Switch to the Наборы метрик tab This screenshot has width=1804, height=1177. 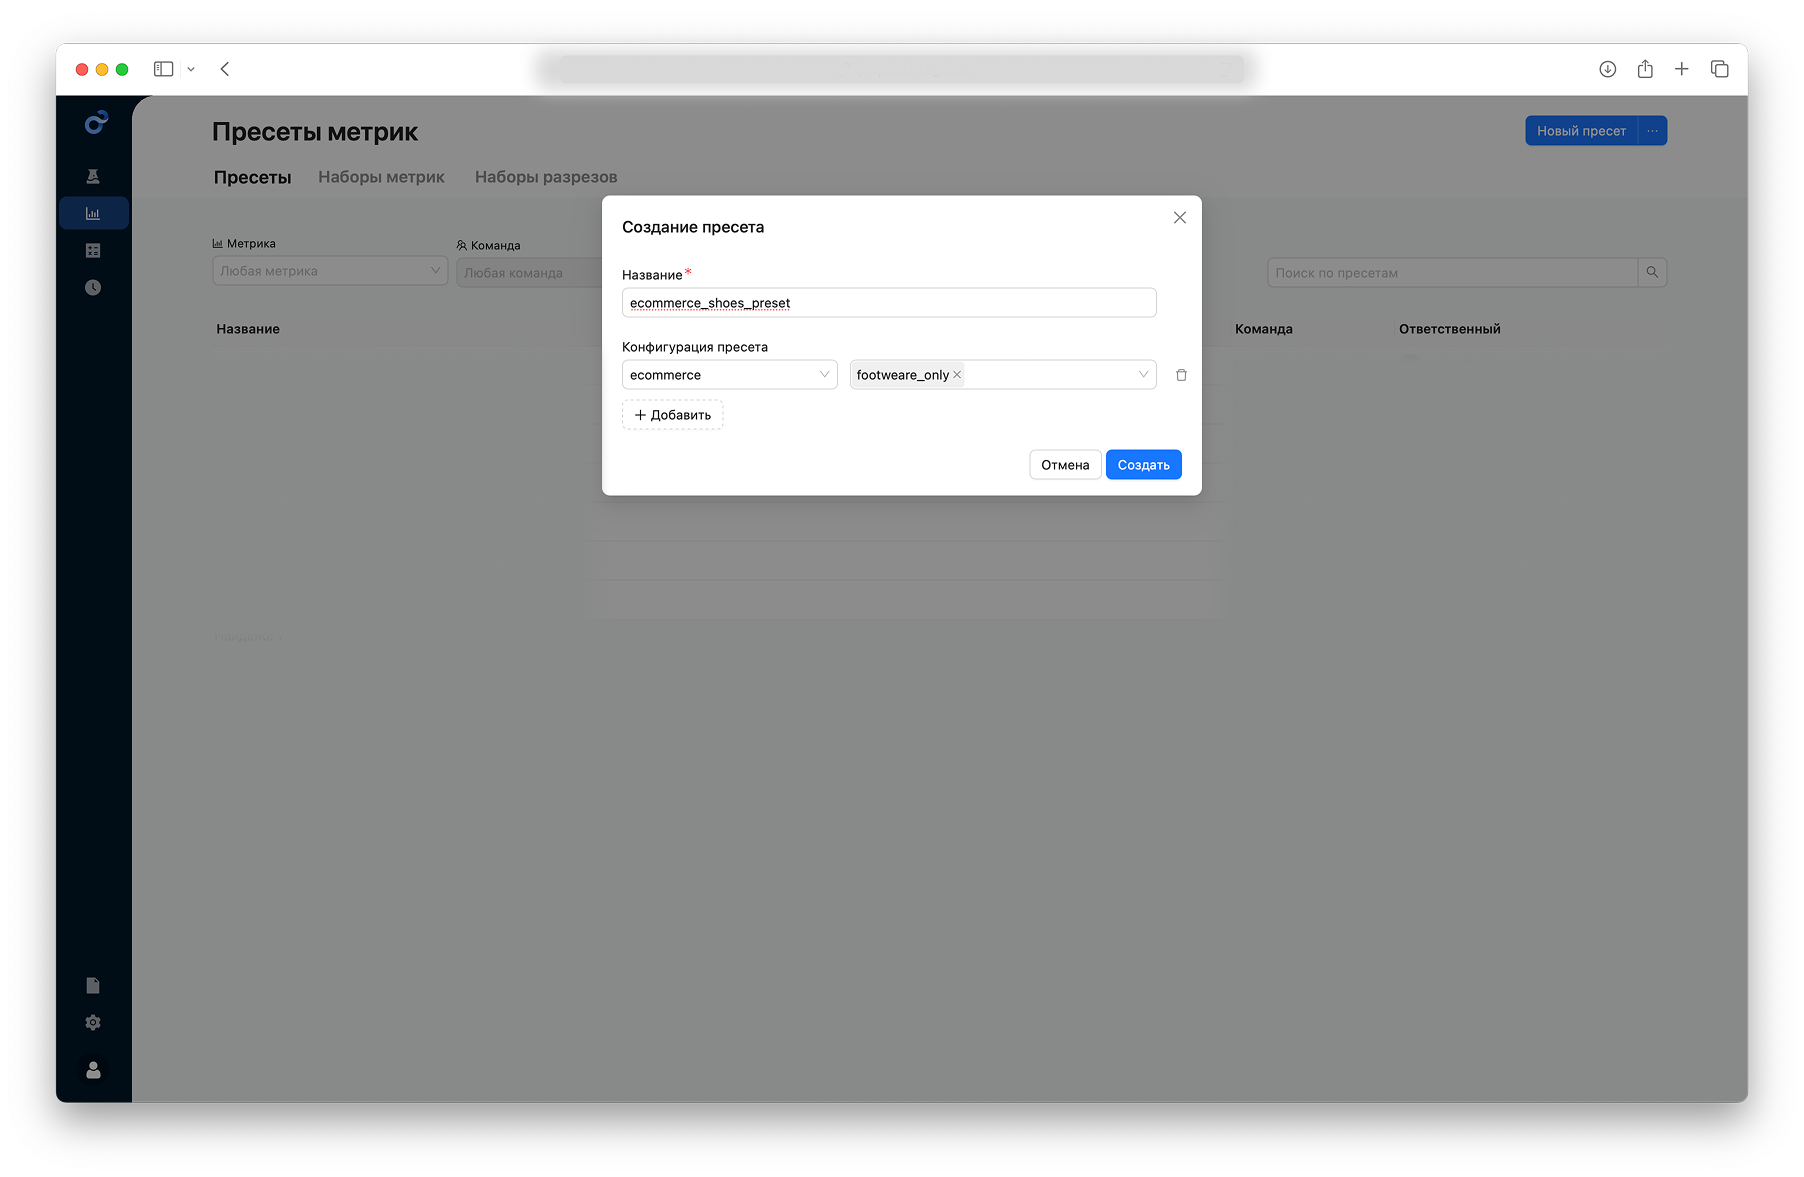[381, 177]
